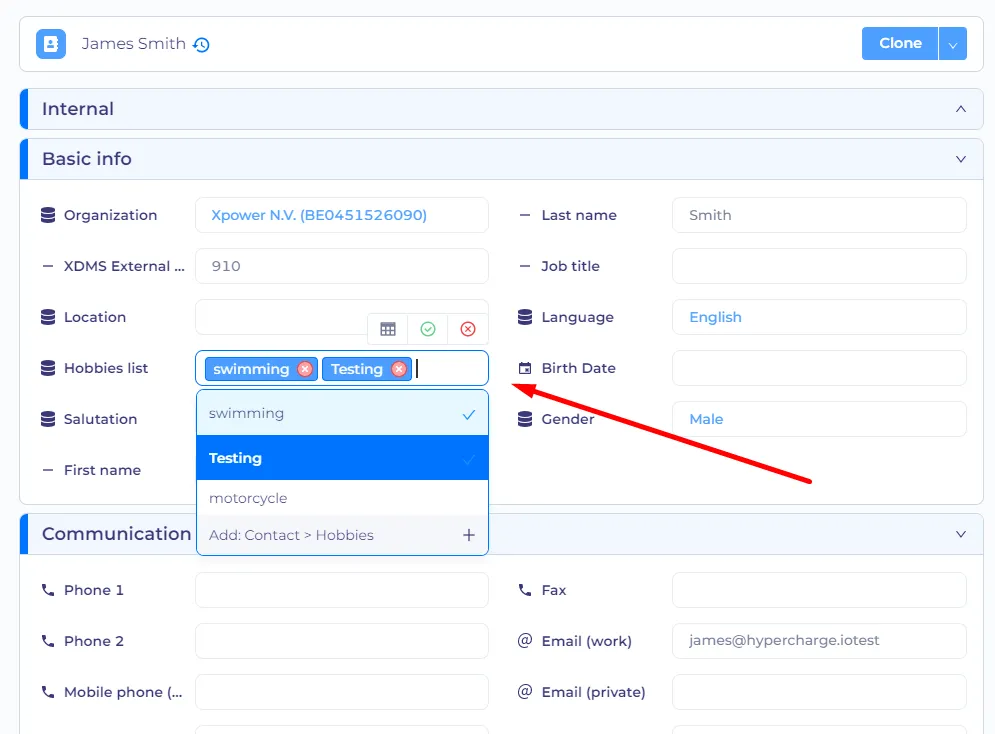This screenshot has width=995, height=734.
Task: Collapse the Basic info section chevron
Action: tap(961, 159)
